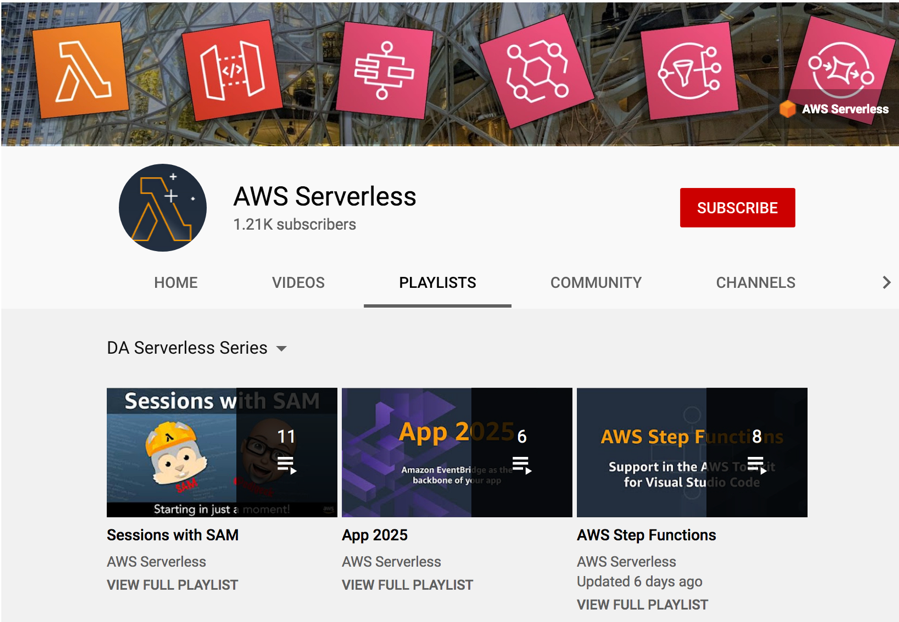Image resolution: width=899 pixels, height=622 pixels.
Task: Click playlist icon on AWS Step Functions thumbnail
Action: coord(757,465)
